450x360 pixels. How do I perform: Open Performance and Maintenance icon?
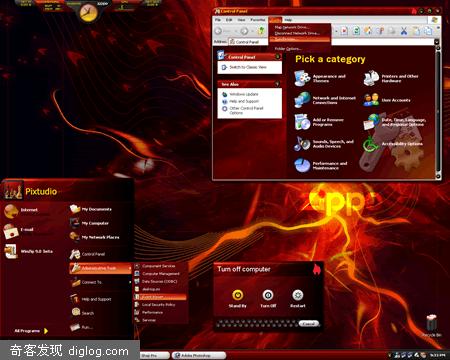click(303, 165)
